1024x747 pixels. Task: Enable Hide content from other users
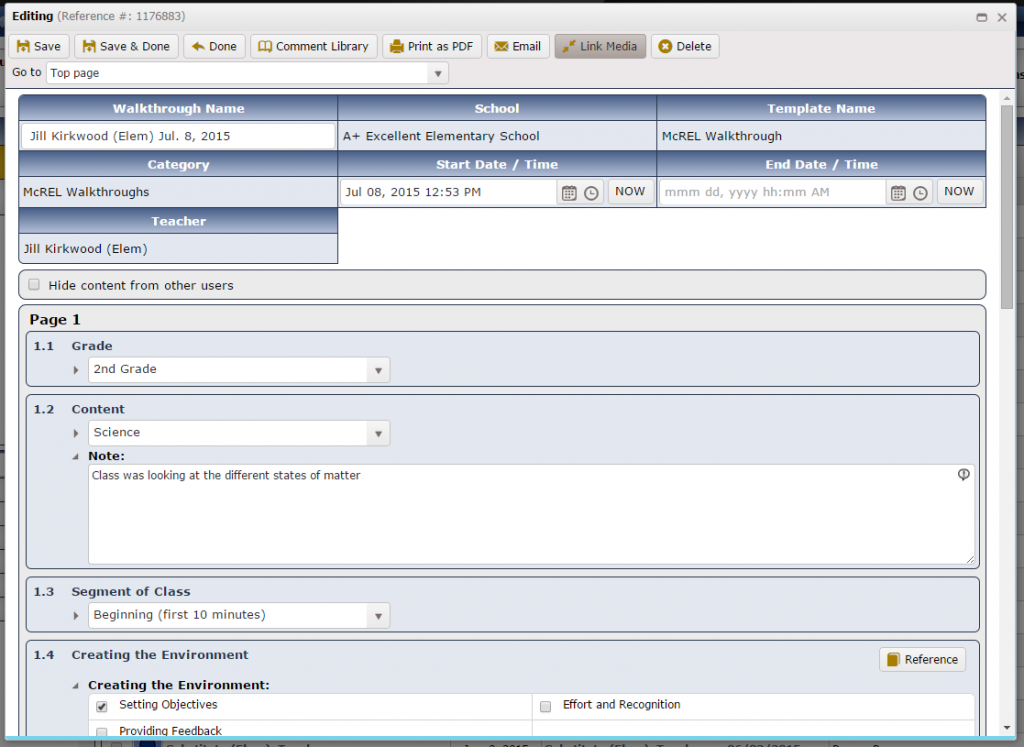click(x=34, y=285)
